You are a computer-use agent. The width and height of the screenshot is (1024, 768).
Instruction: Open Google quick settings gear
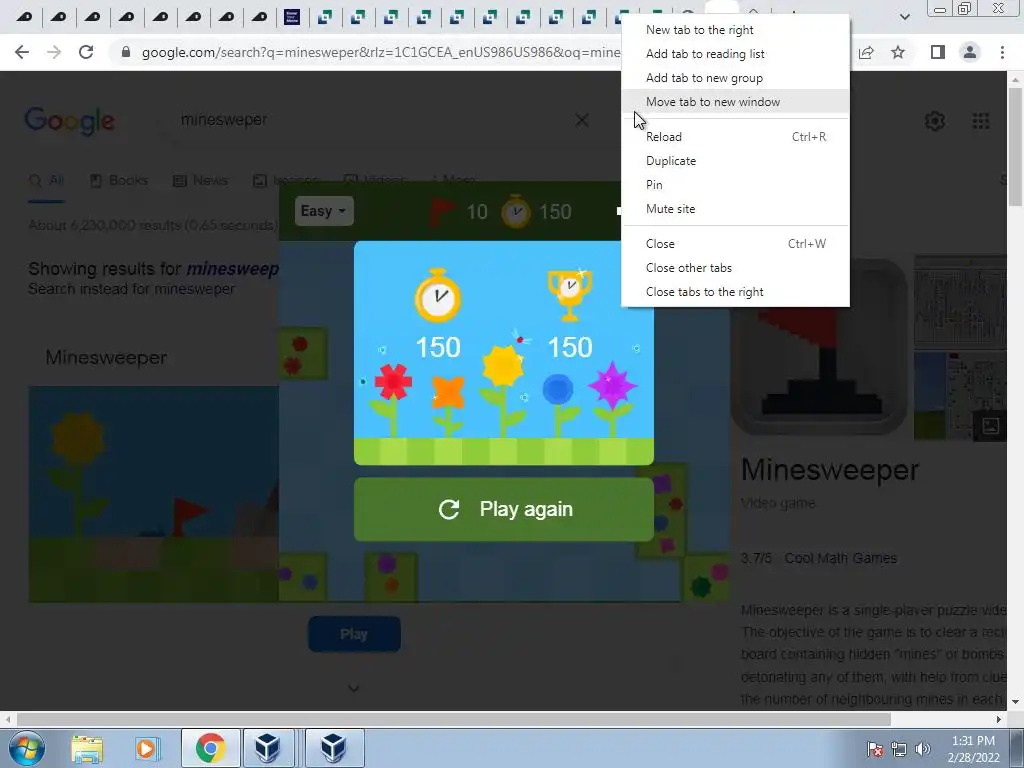(935, 121)
